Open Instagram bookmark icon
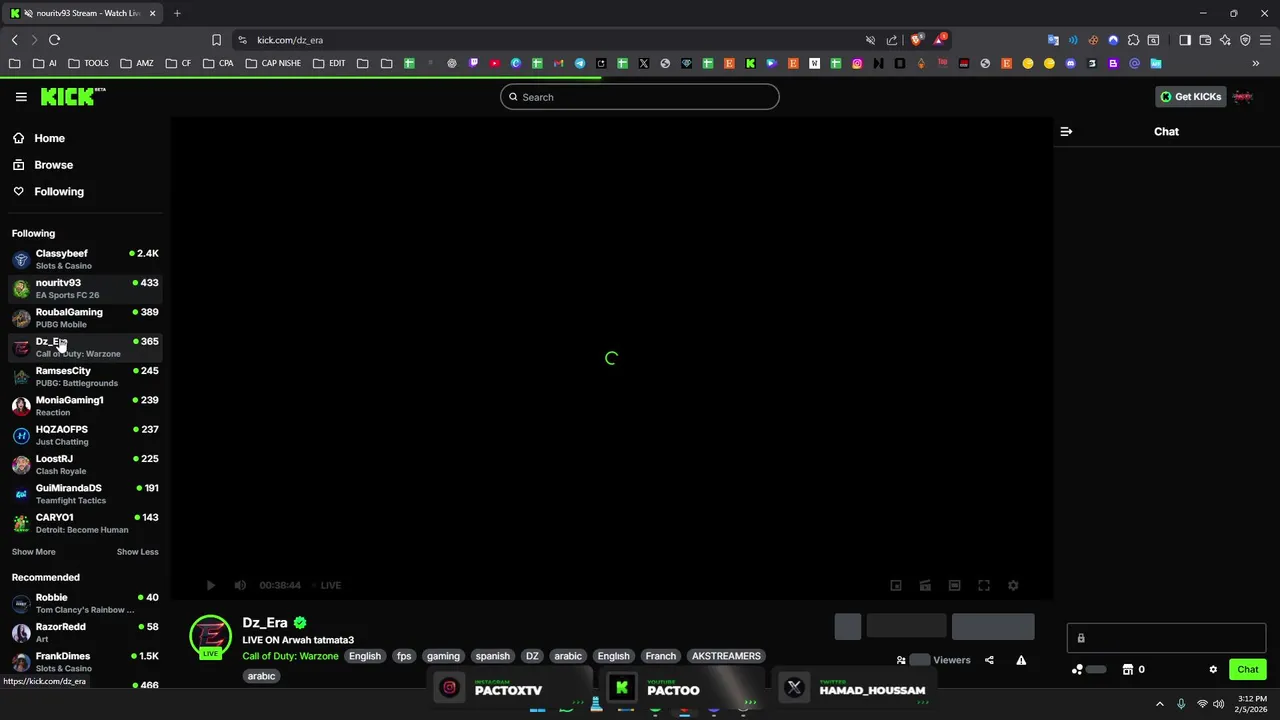1280x720 pixels. (857, 63)
